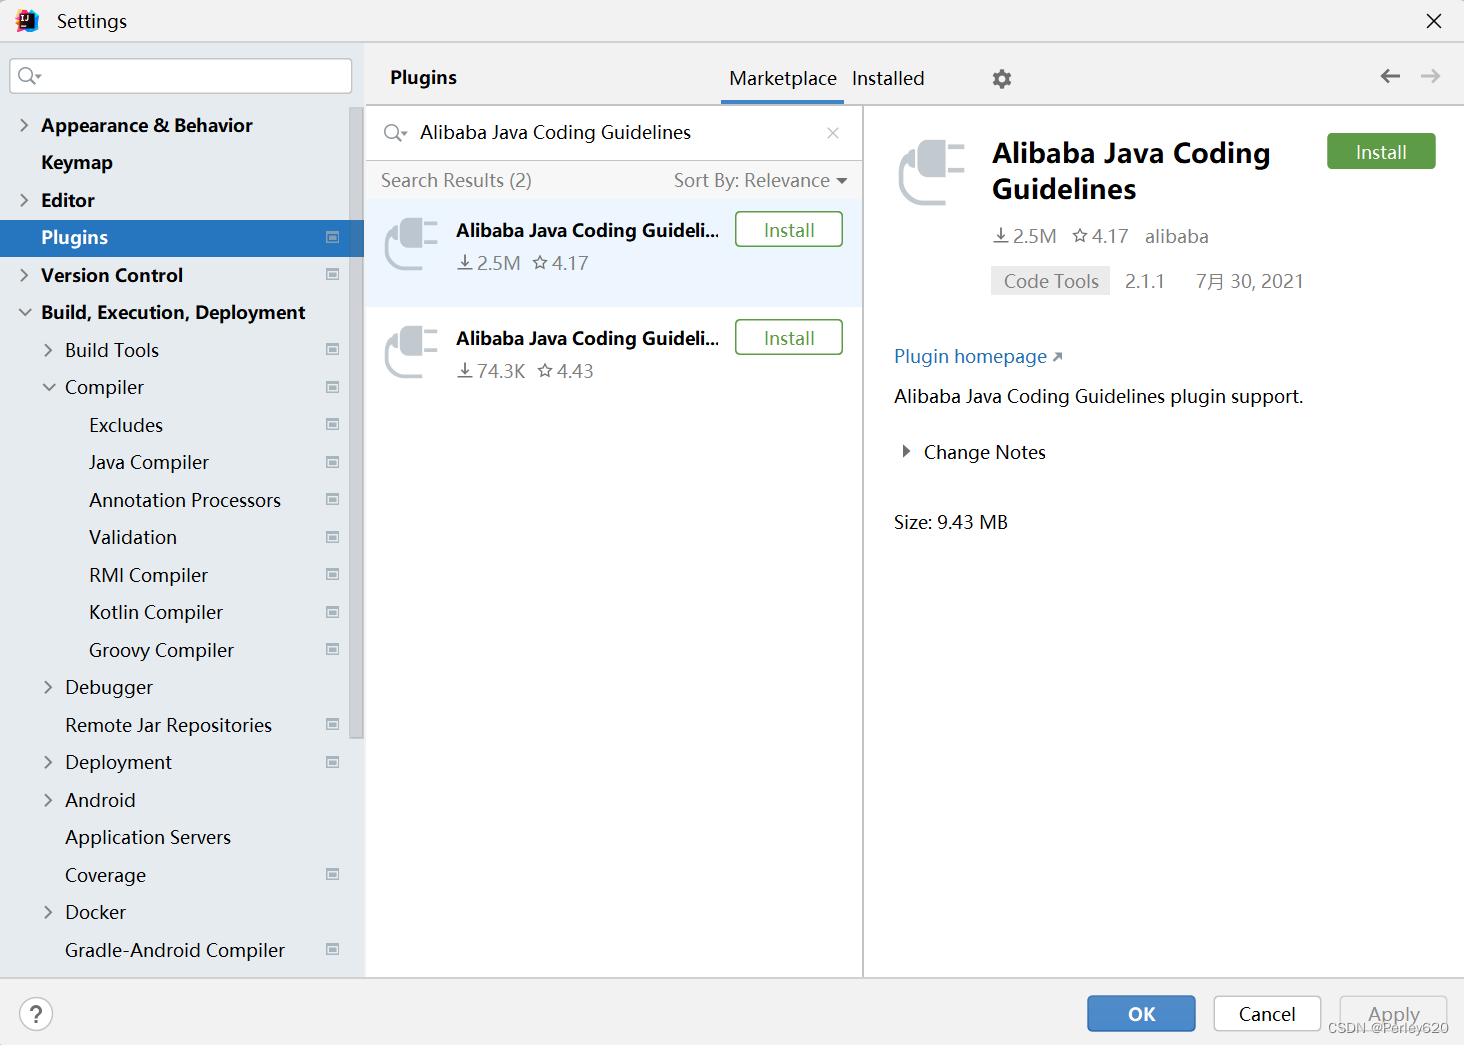Click project-level icon beside Build Tools
This screenshot has width=1464, height=1045.
[x=333, y=349]
